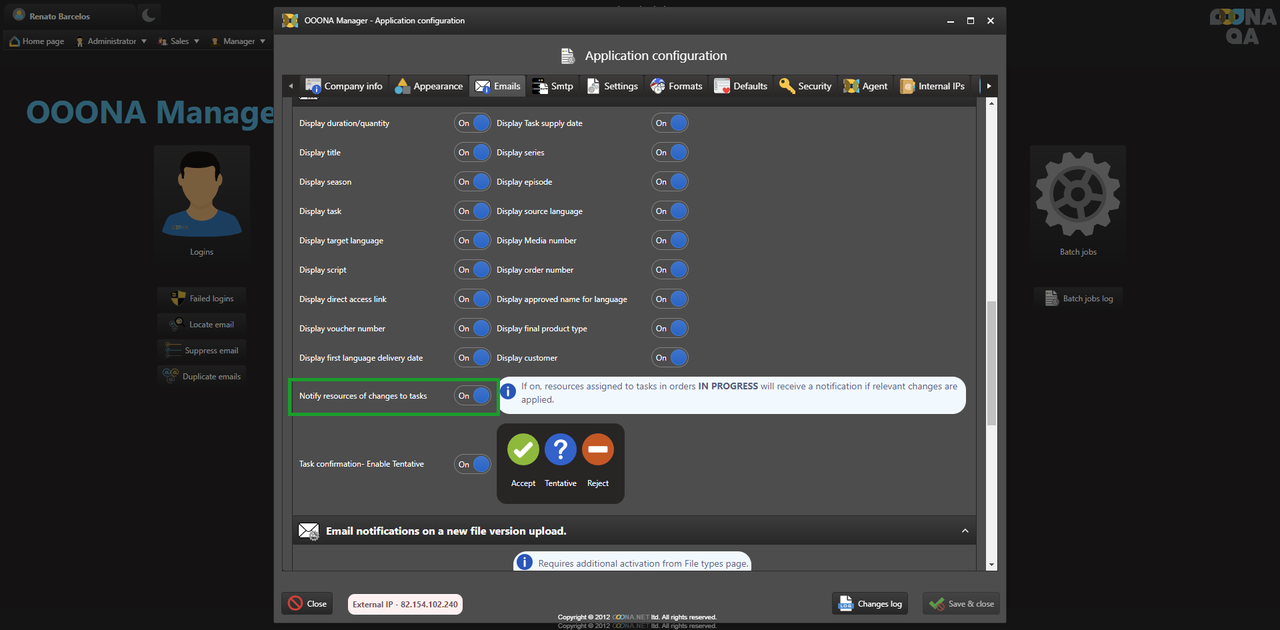The image size is (1280, 630).
Task: Open the Administrator dropdown menu
Action: point(111,42)
